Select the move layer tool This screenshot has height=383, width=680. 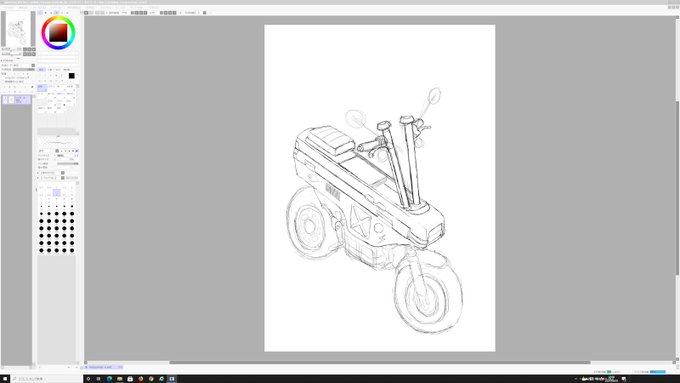click(x=39, y=81)
